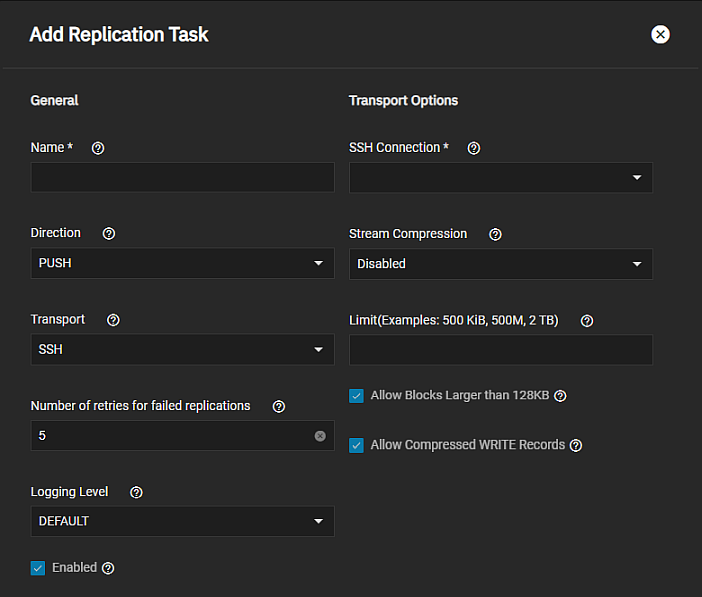Show help for Number of retries
702x597 pixels.
point(279,406)
